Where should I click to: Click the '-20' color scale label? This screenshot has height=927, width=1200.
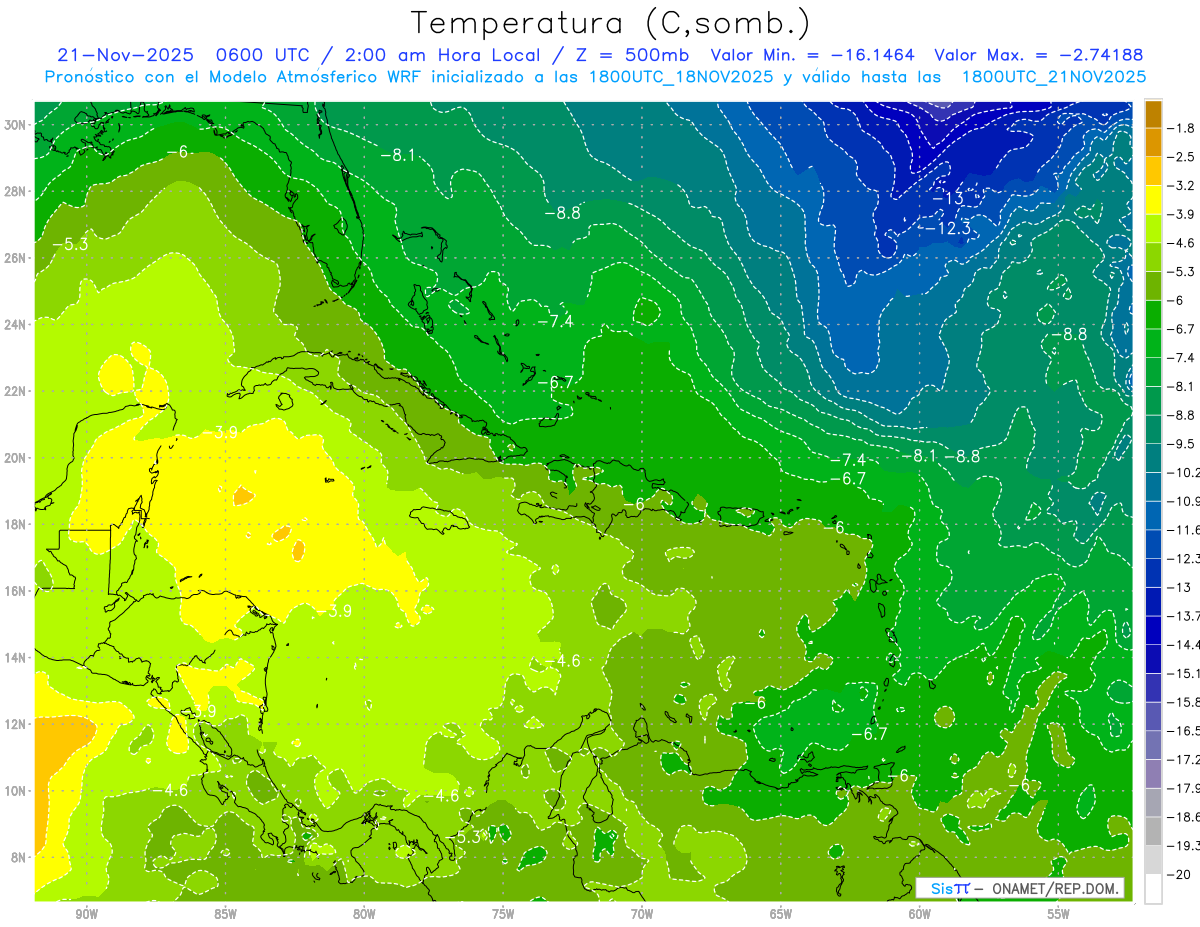[1180, 874]
